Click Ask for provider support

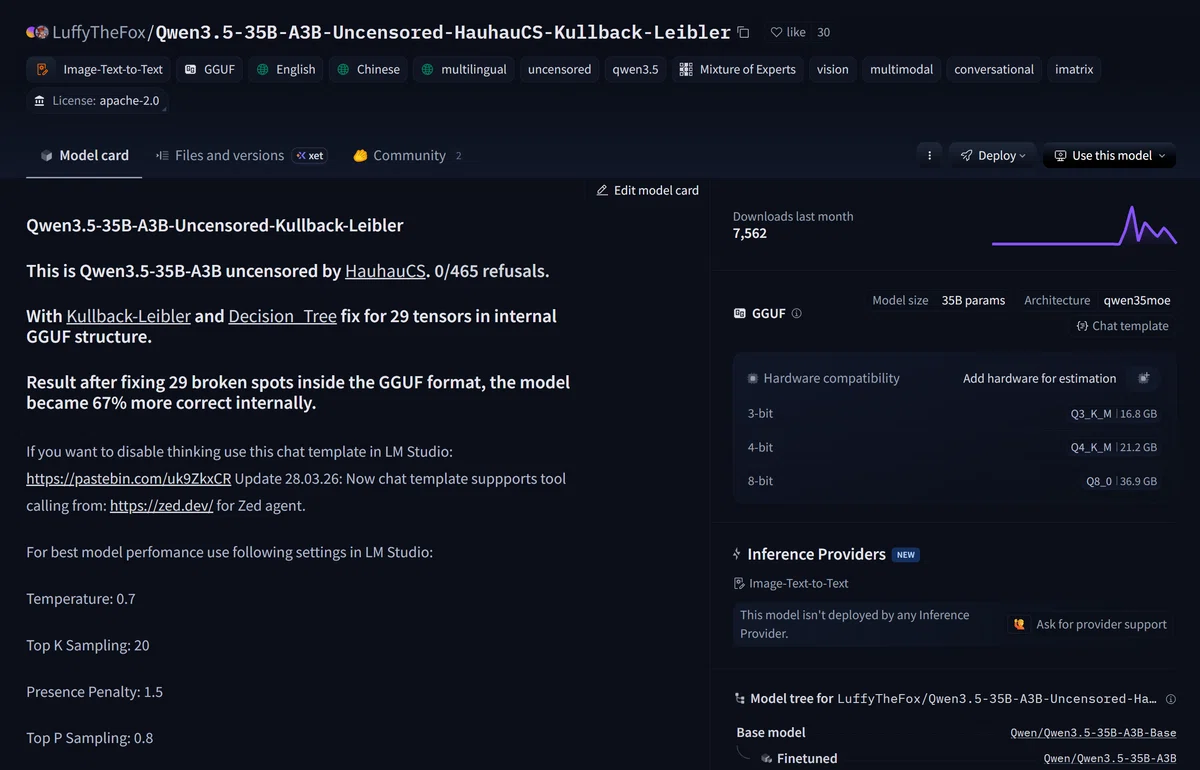tap(1089, 624)
